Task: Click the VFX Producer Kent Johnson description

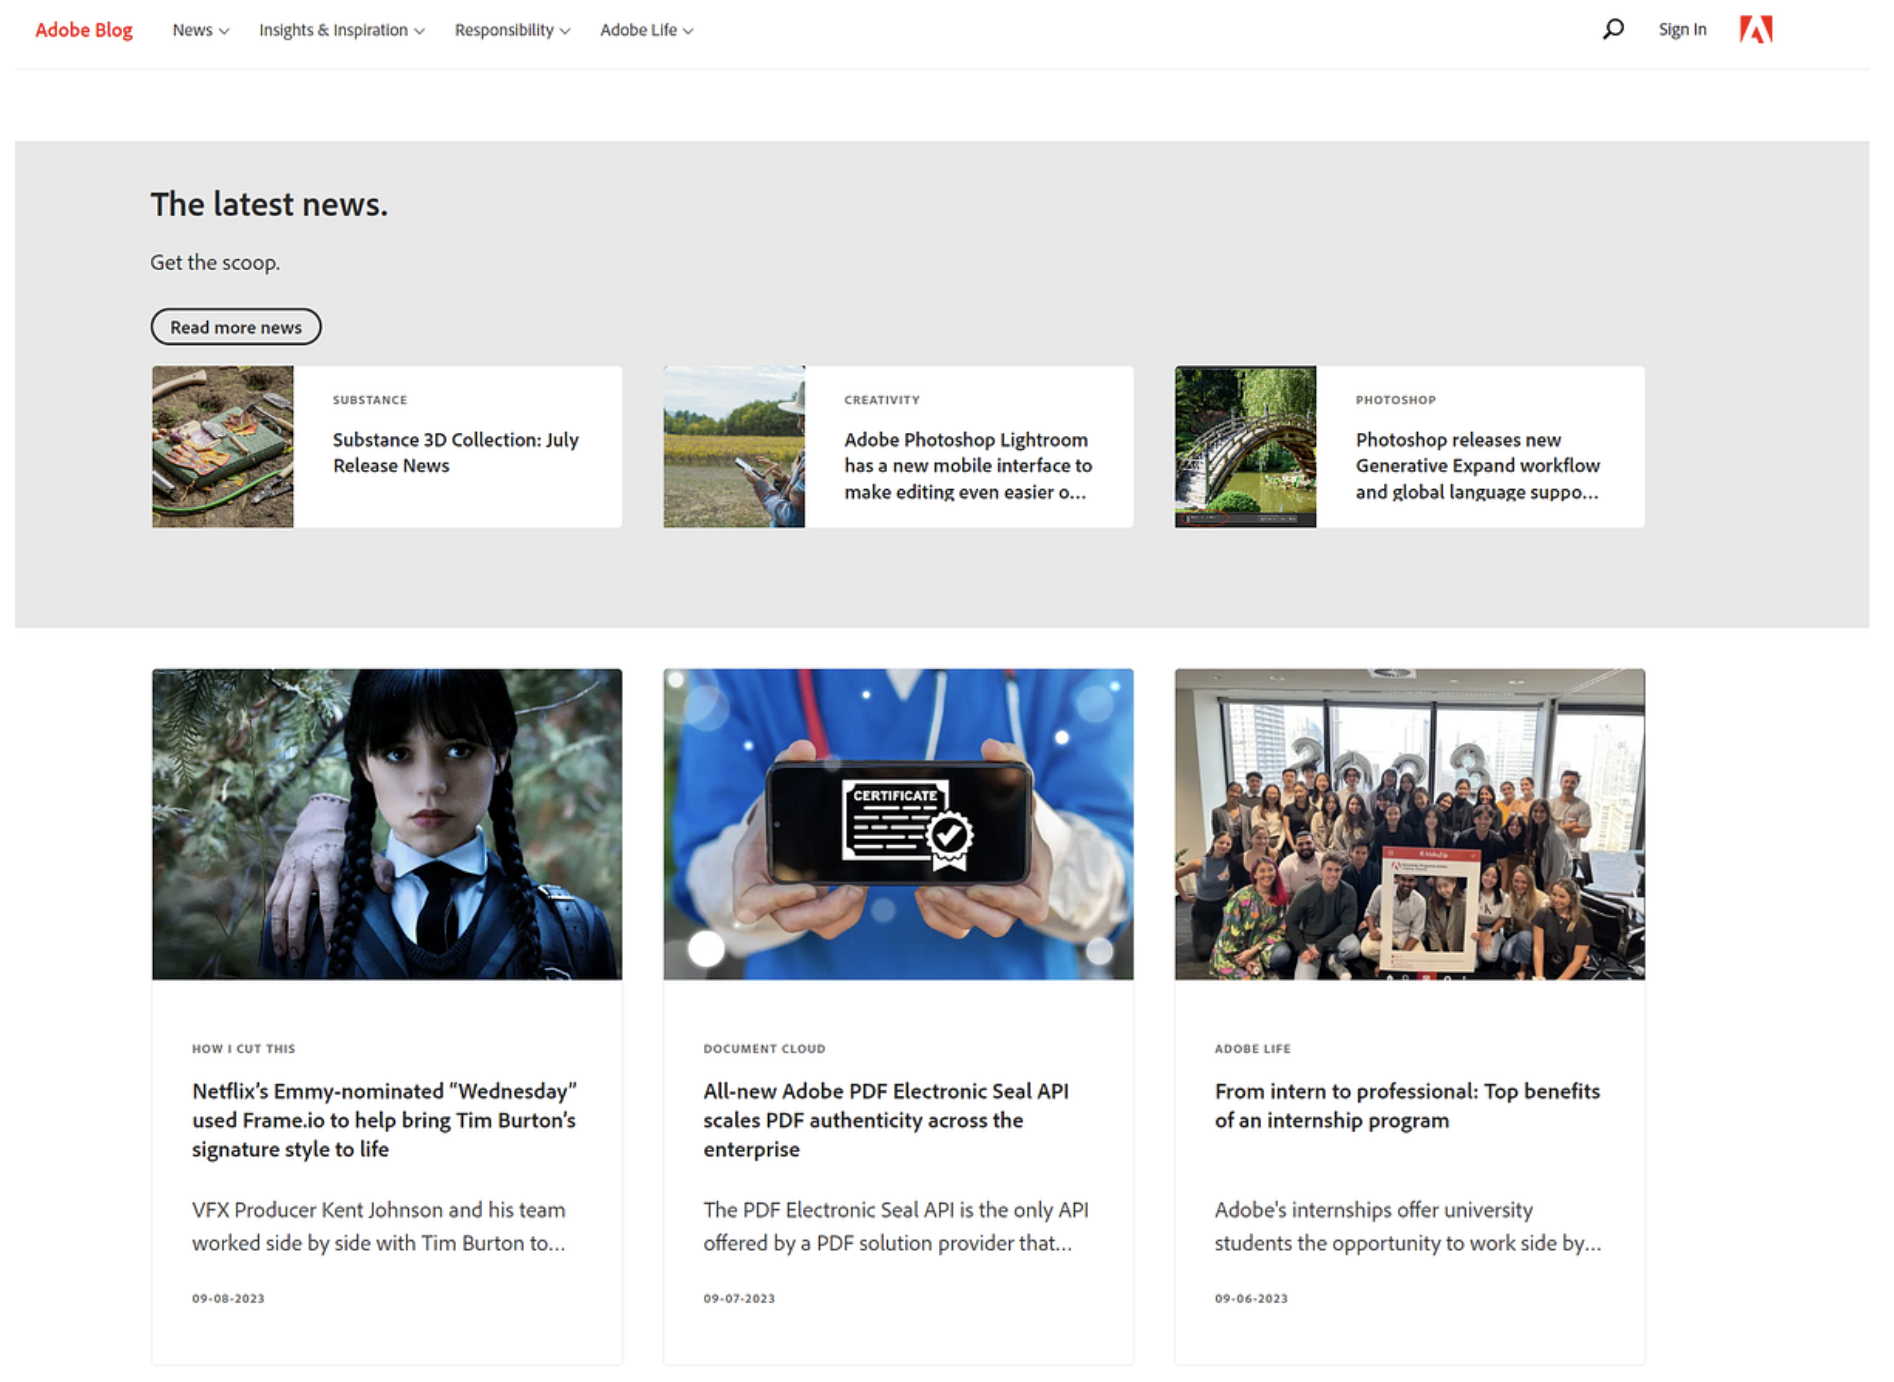Action: [379, 1226]
